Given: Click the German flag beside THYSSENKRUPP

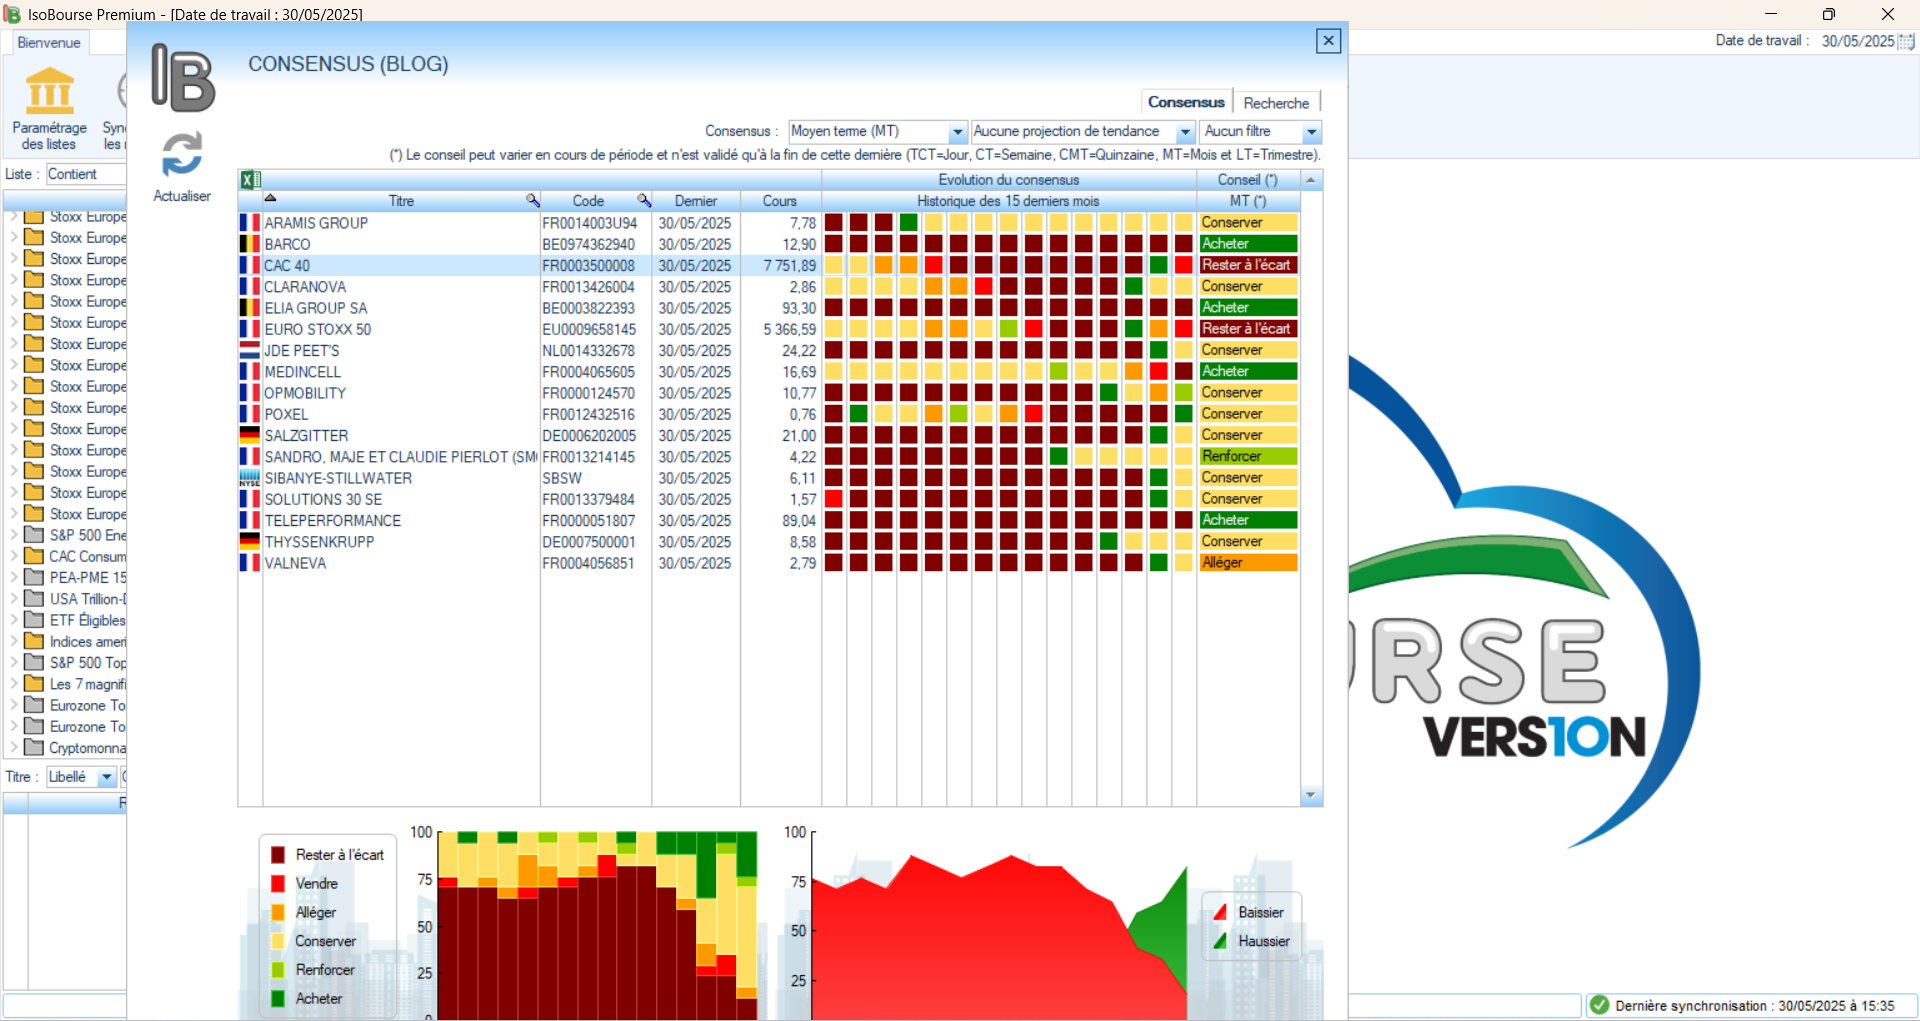Looking at the screenshot, I should 249,542.
